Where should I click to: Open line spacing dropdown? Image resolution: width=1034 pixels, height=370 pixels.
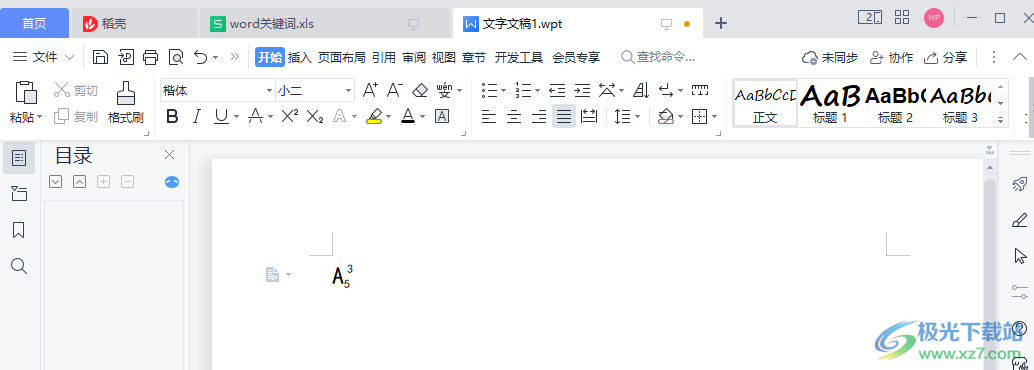click(638, 117)
